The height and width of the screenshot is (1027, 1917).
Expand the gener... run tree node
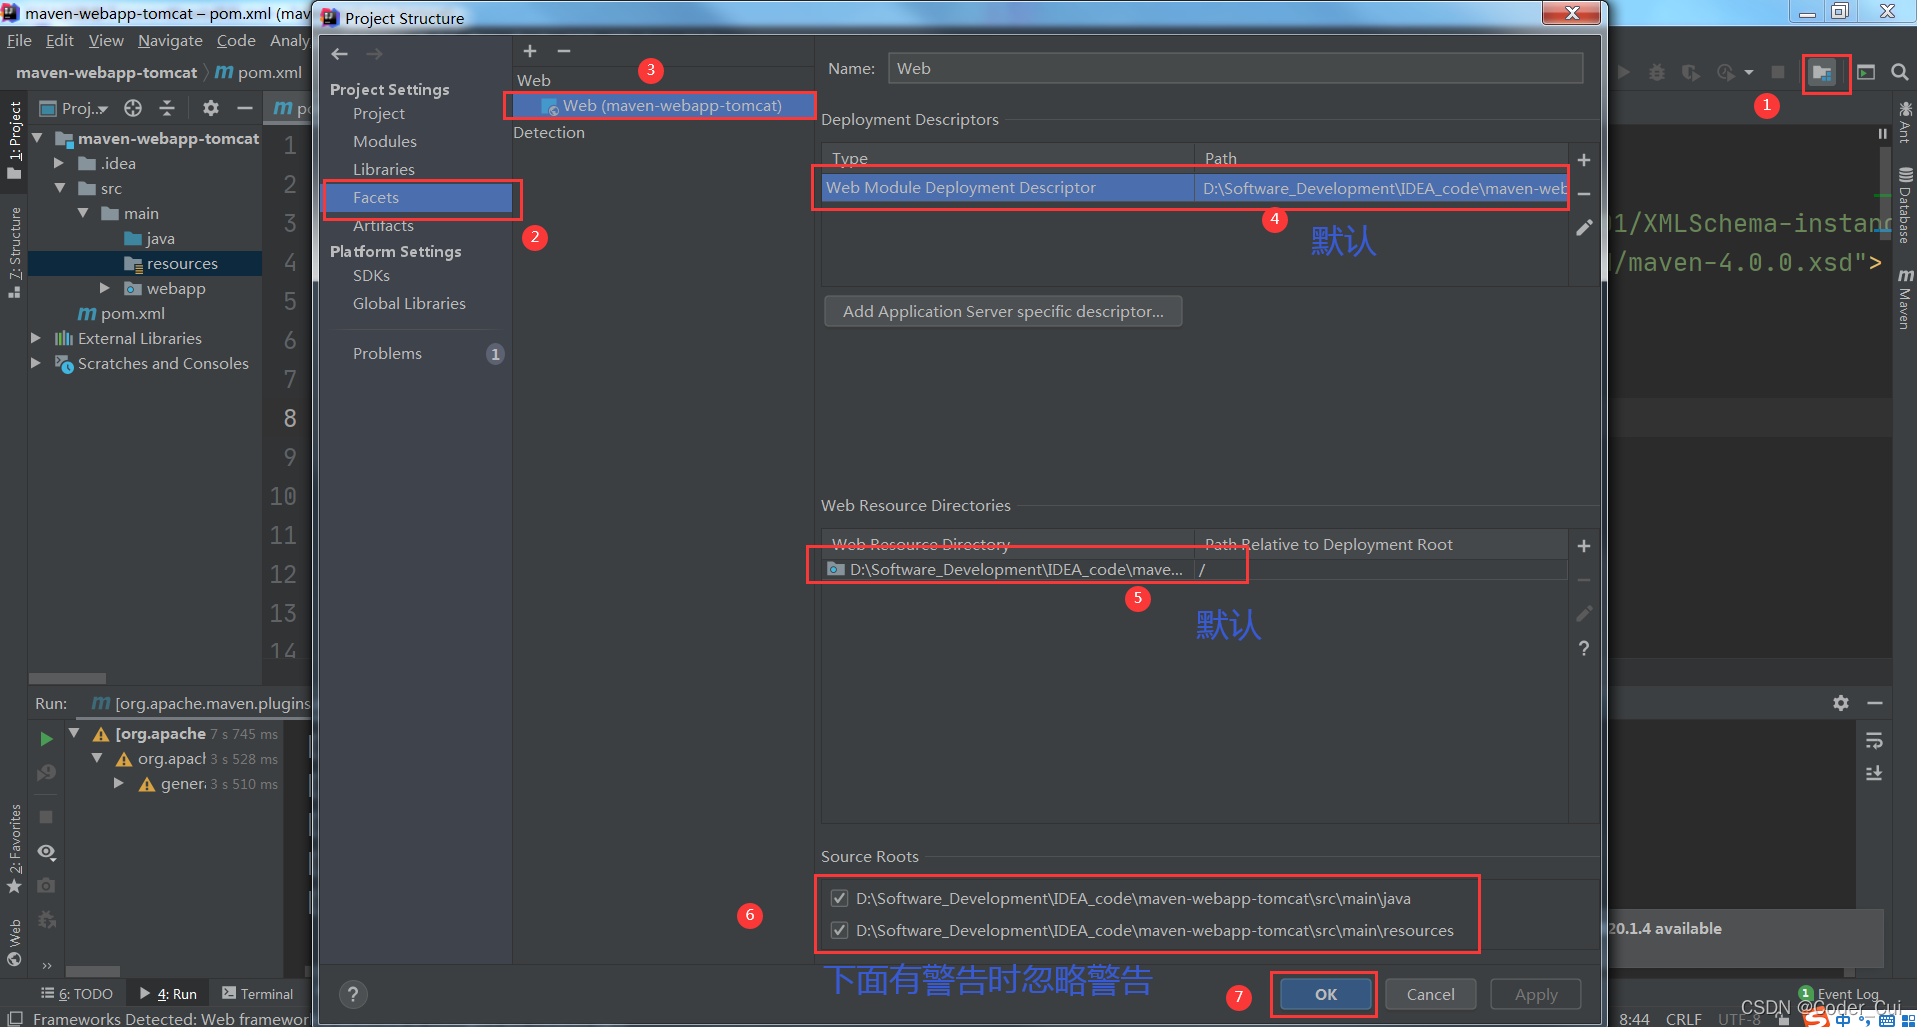tap(119, 783)
